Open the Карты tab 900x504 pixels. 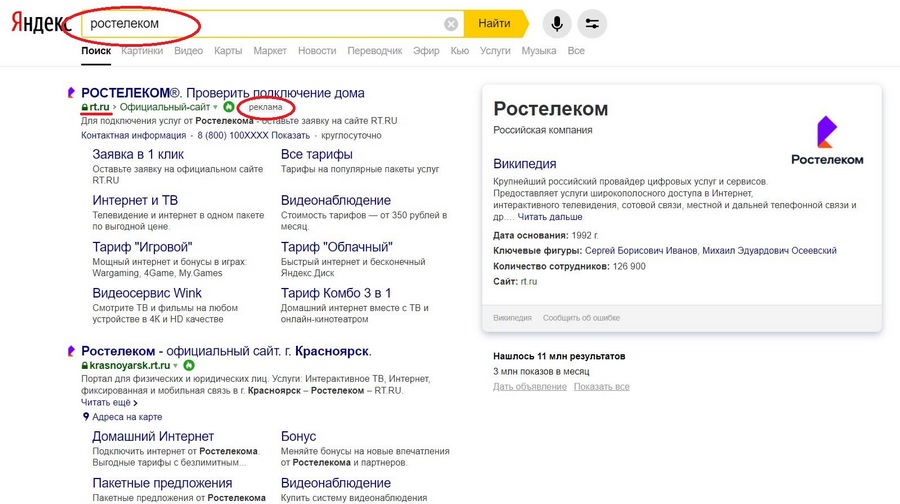click(x=228, y=51)
